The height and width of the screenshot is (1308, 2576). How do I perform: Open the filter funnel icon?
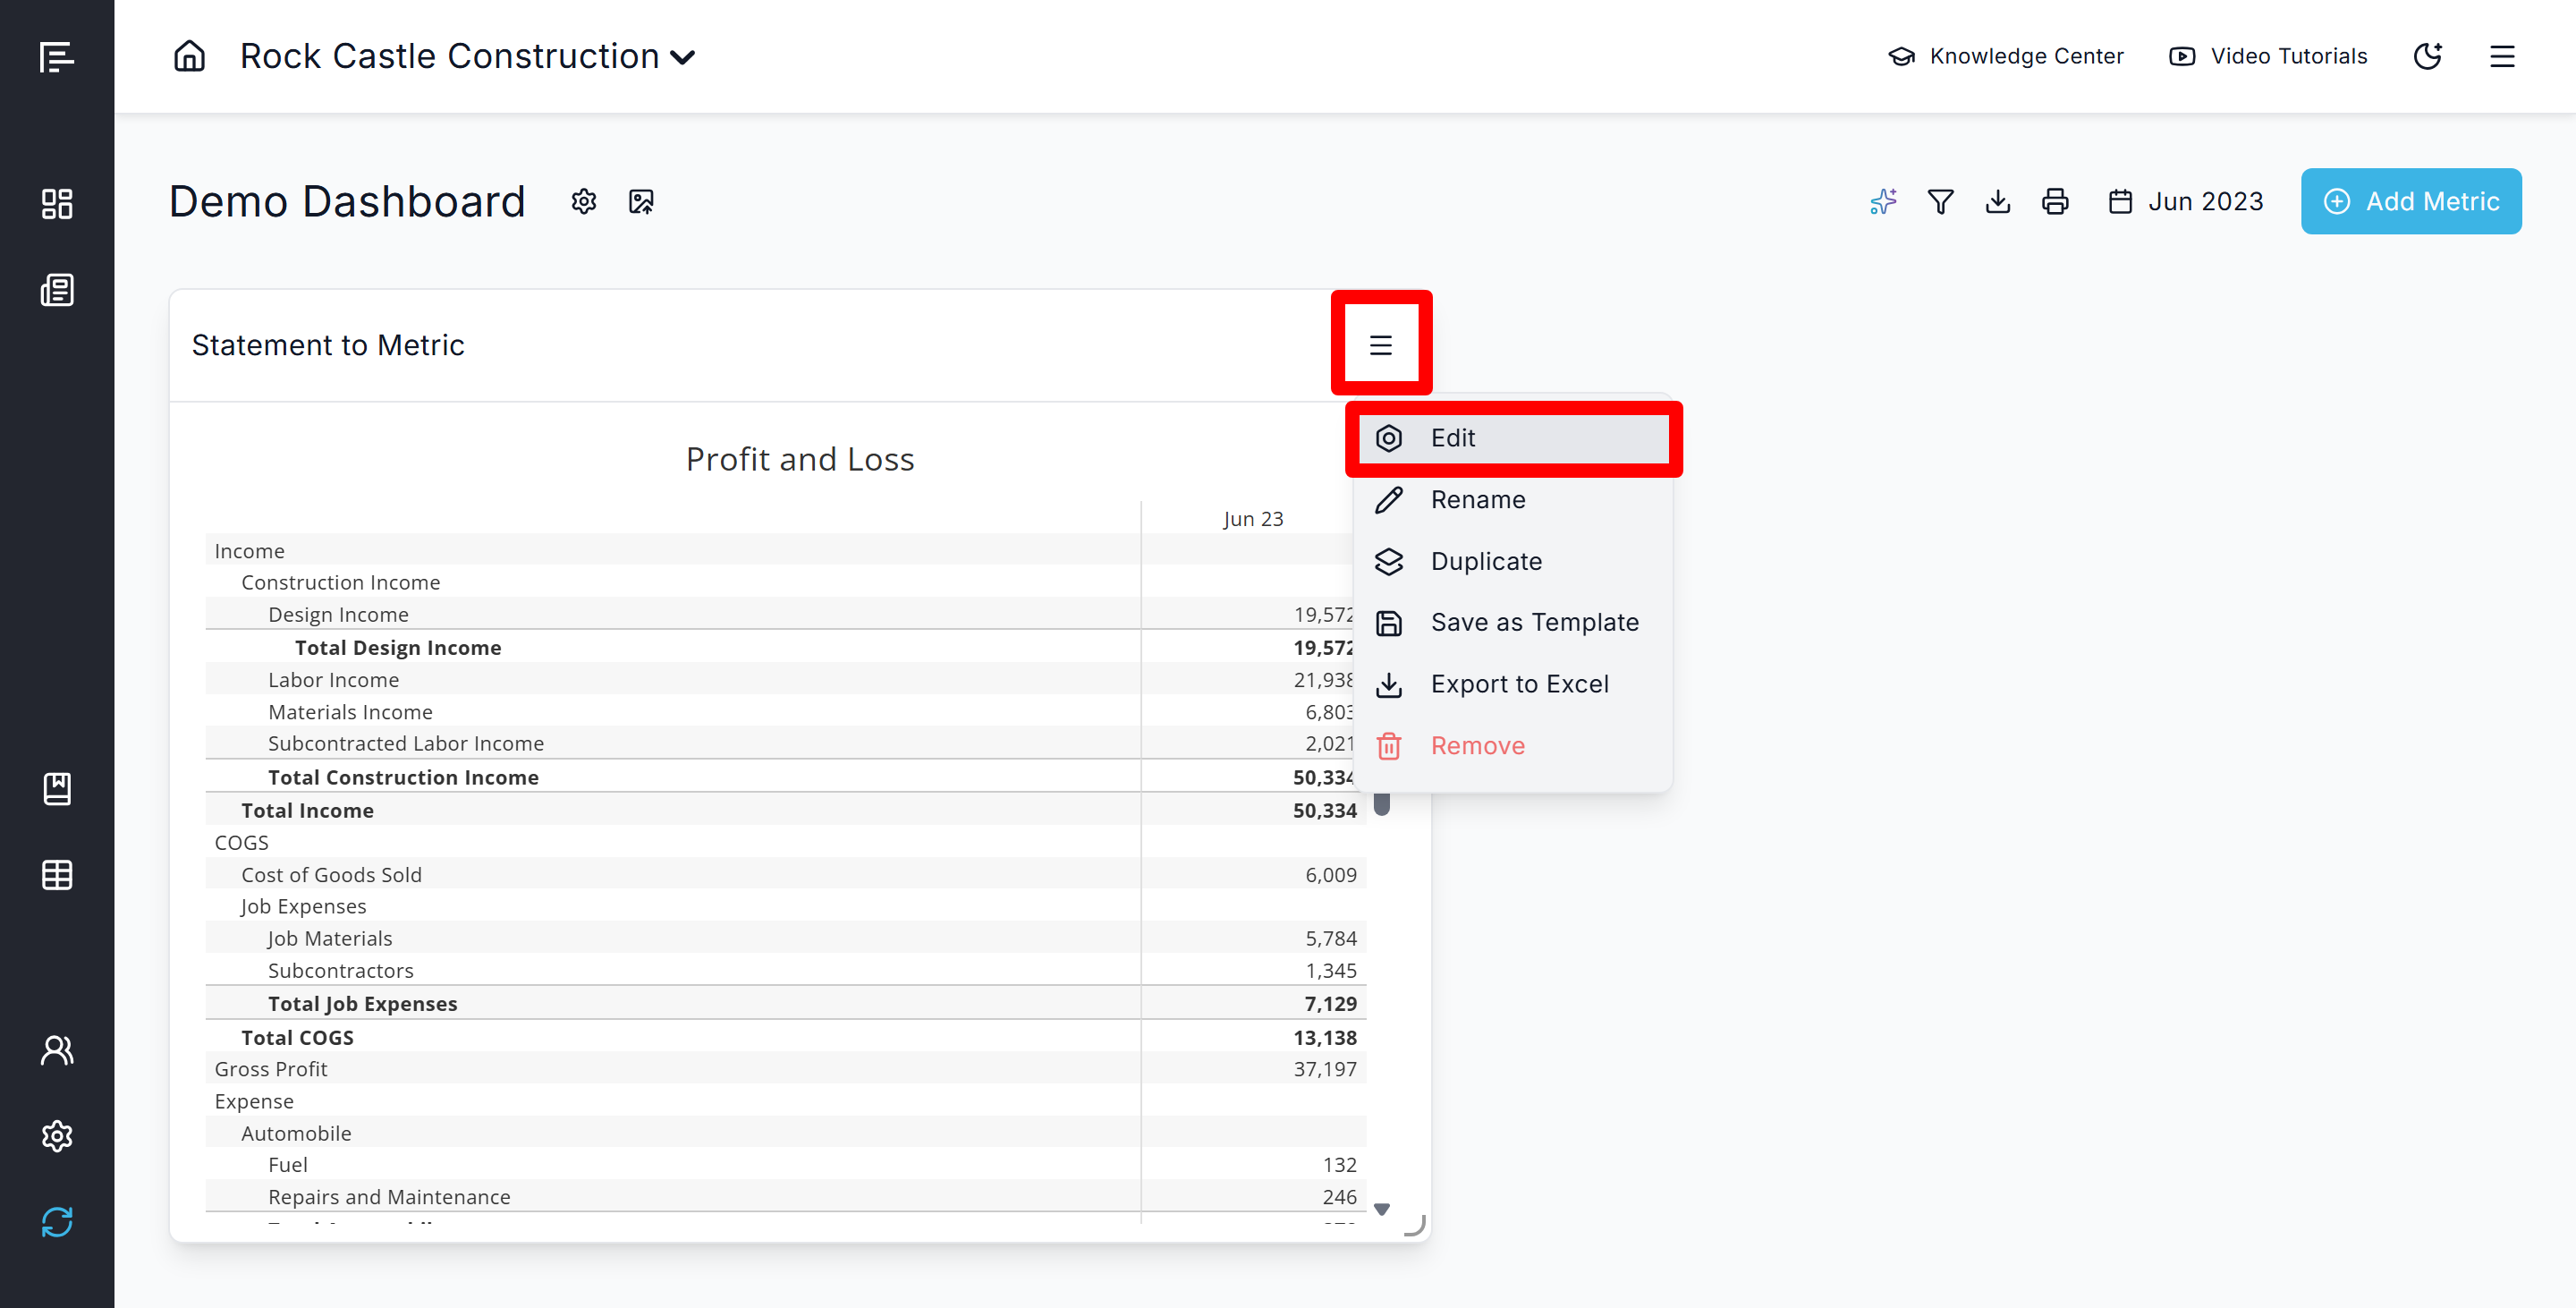click(x=1940, y=201)
